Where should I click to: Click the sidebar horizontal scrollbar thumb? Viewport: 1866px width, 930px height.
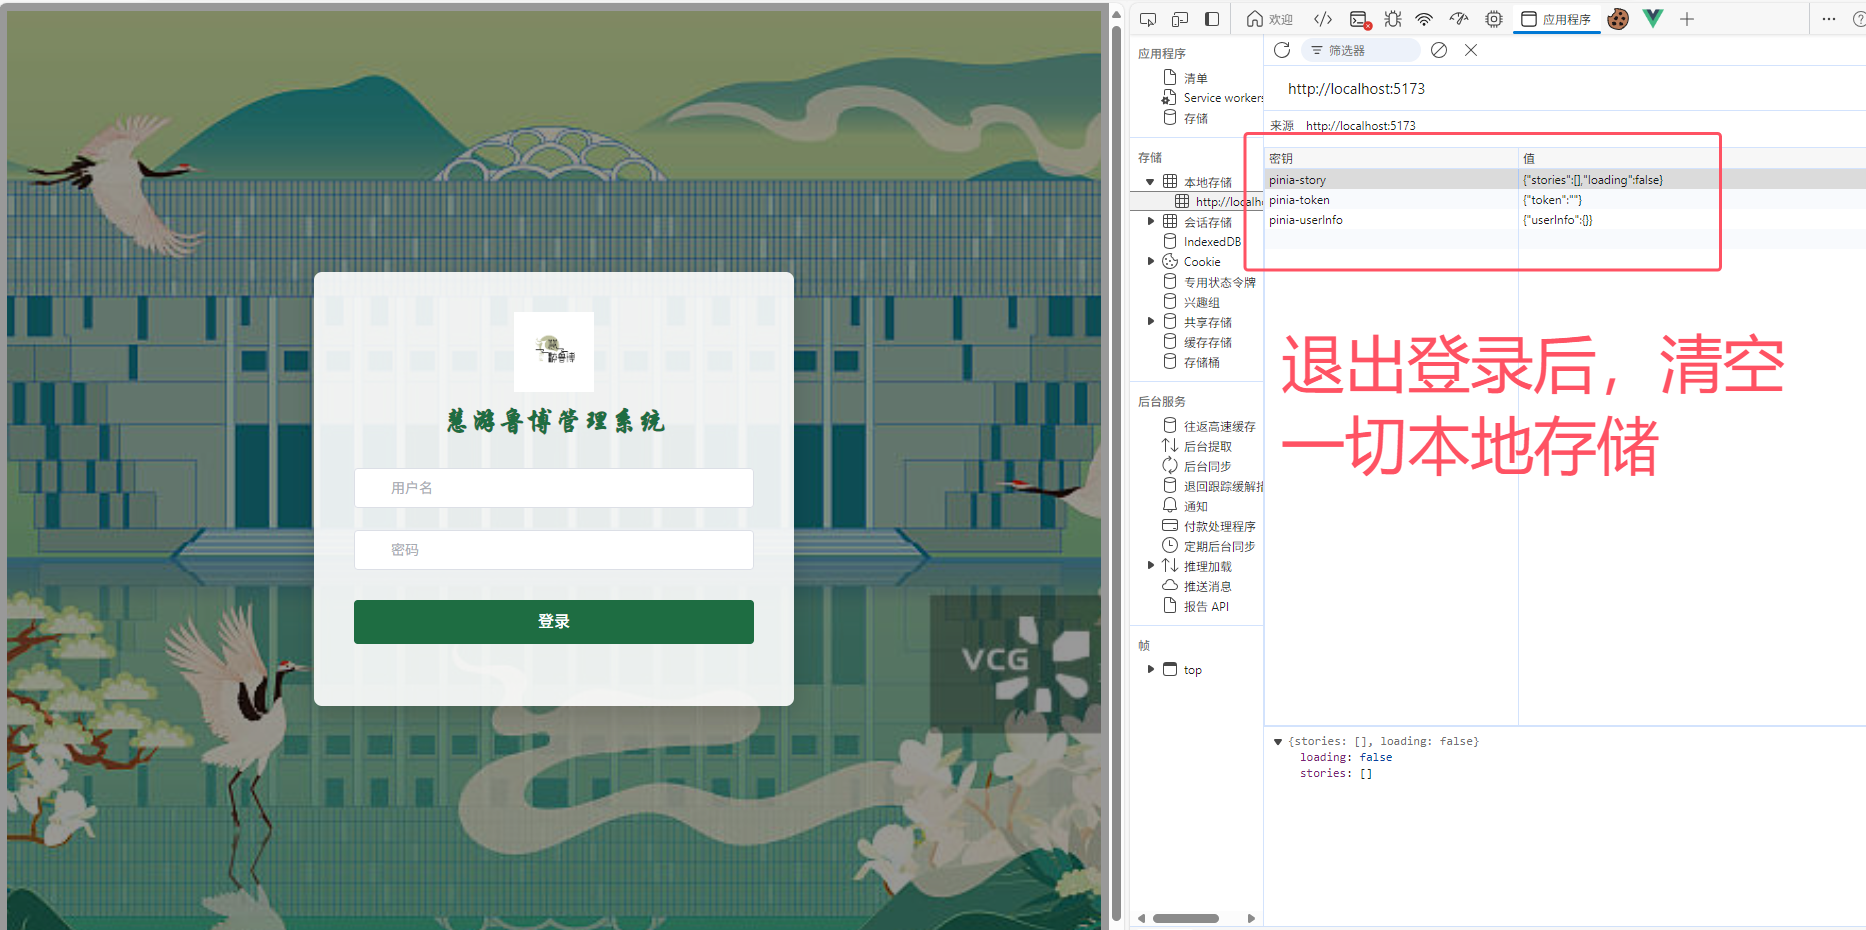1186,918
